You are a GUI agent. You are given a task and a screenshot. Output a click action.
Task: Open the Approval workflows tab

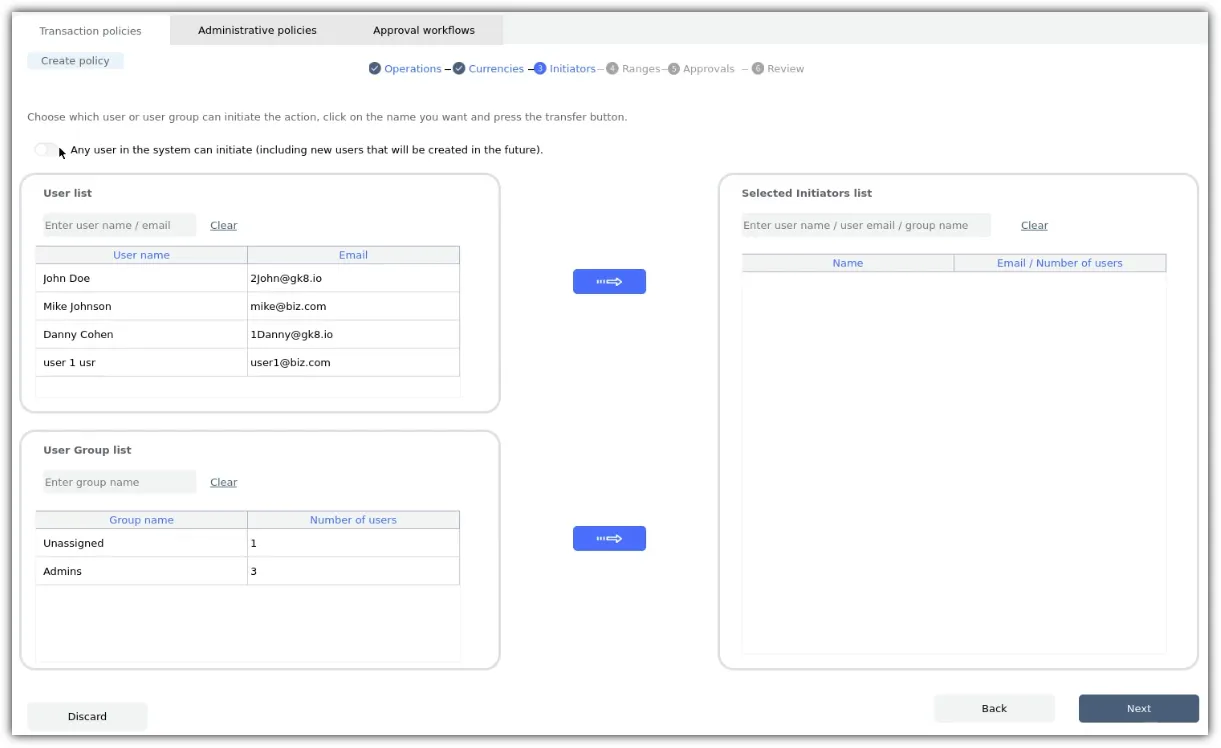pyautogui.click(x=424, y=30)
